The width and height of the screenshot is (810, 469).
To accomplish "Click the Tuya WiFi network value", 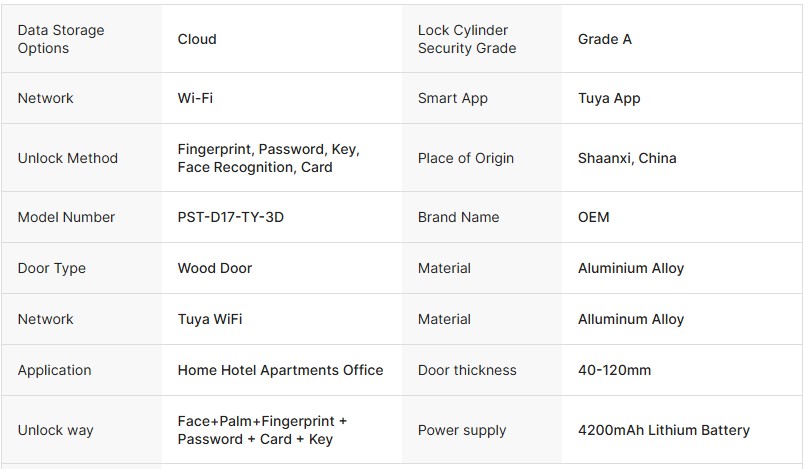I will point(210,319).
